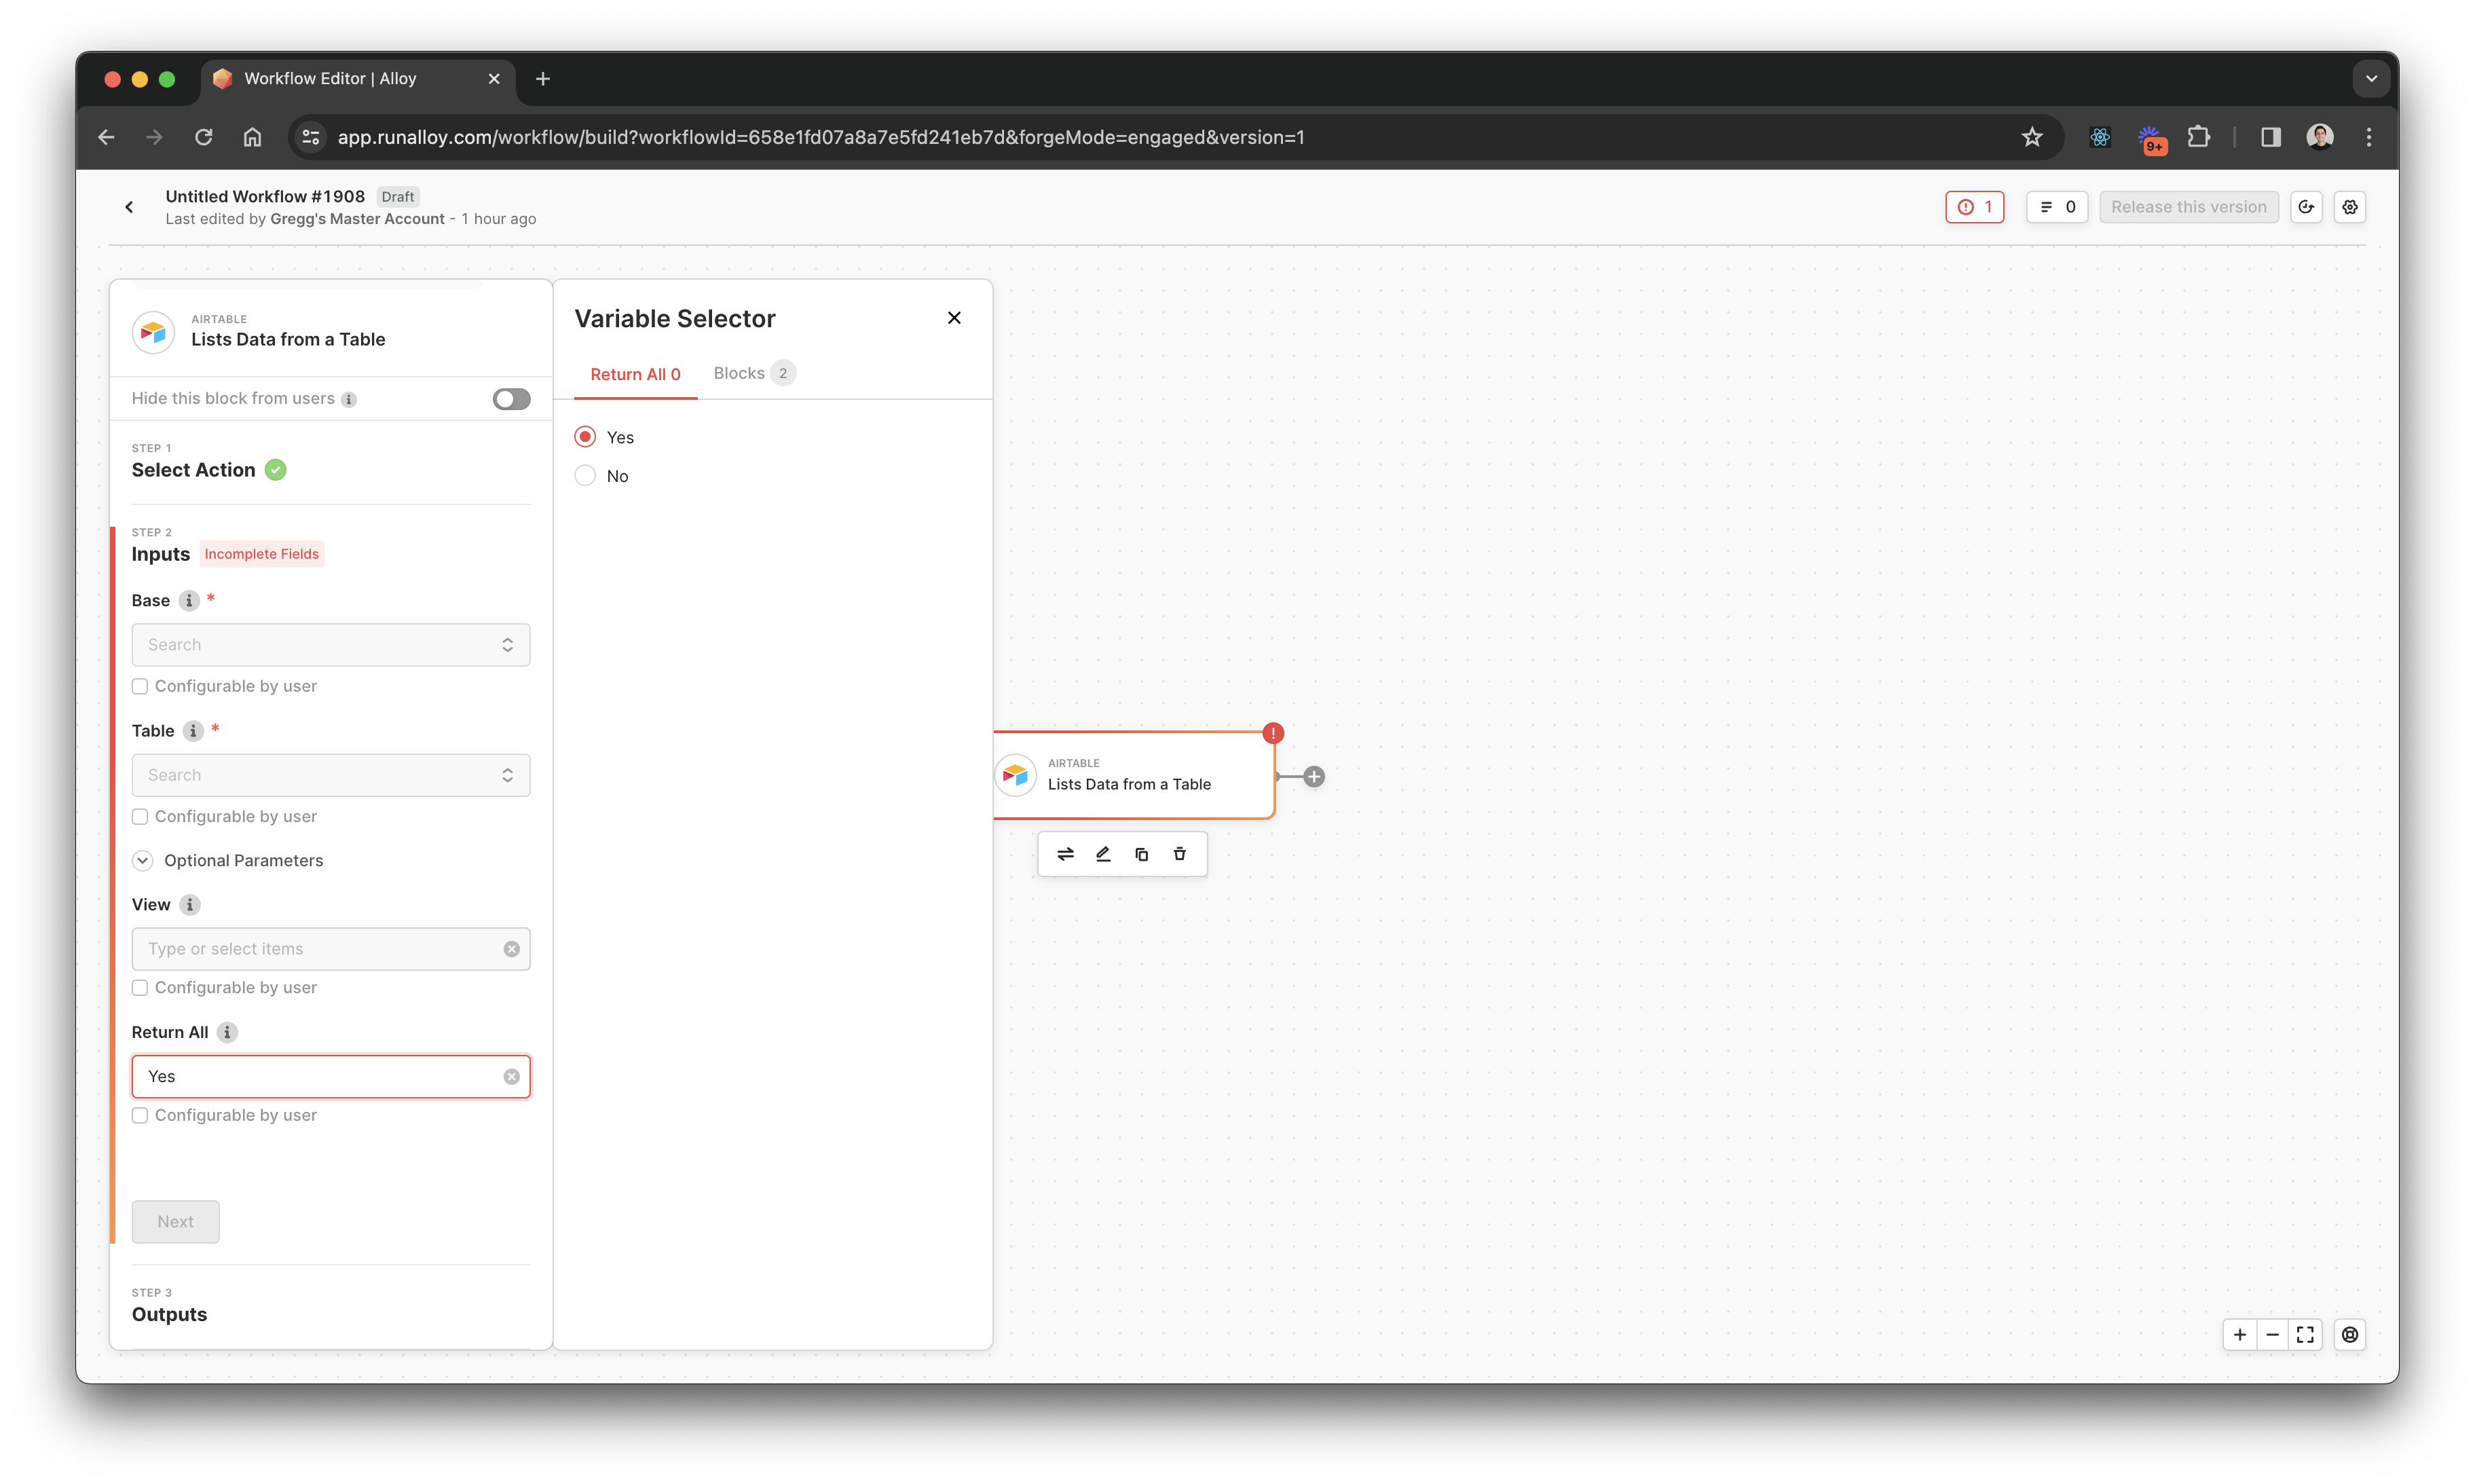Image resolution: width=2475 pixels, height=1484 pixels.
Task: Go back using the workflow header arrow
Action: [x=129, y=207]
